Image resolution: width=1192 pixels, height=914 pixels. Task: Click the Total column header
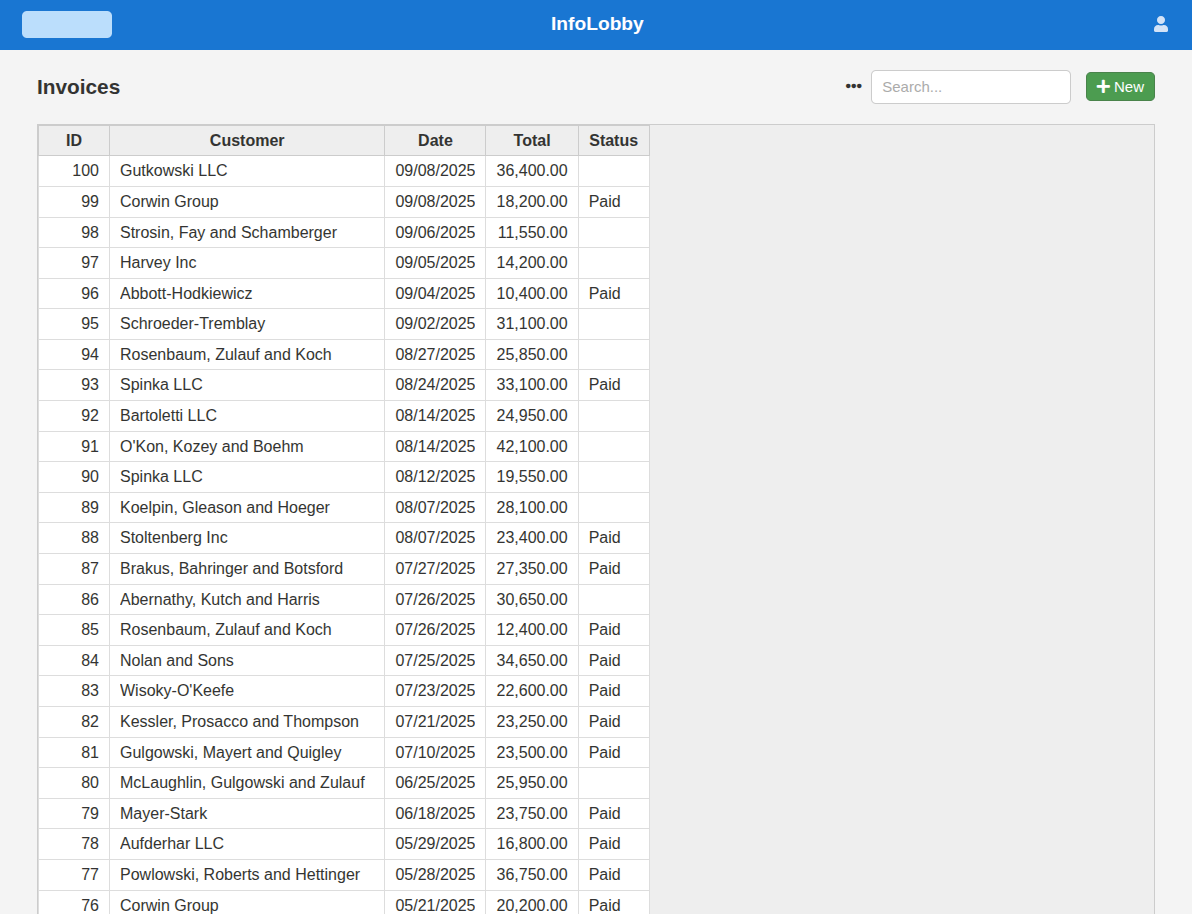coord(532,140)
